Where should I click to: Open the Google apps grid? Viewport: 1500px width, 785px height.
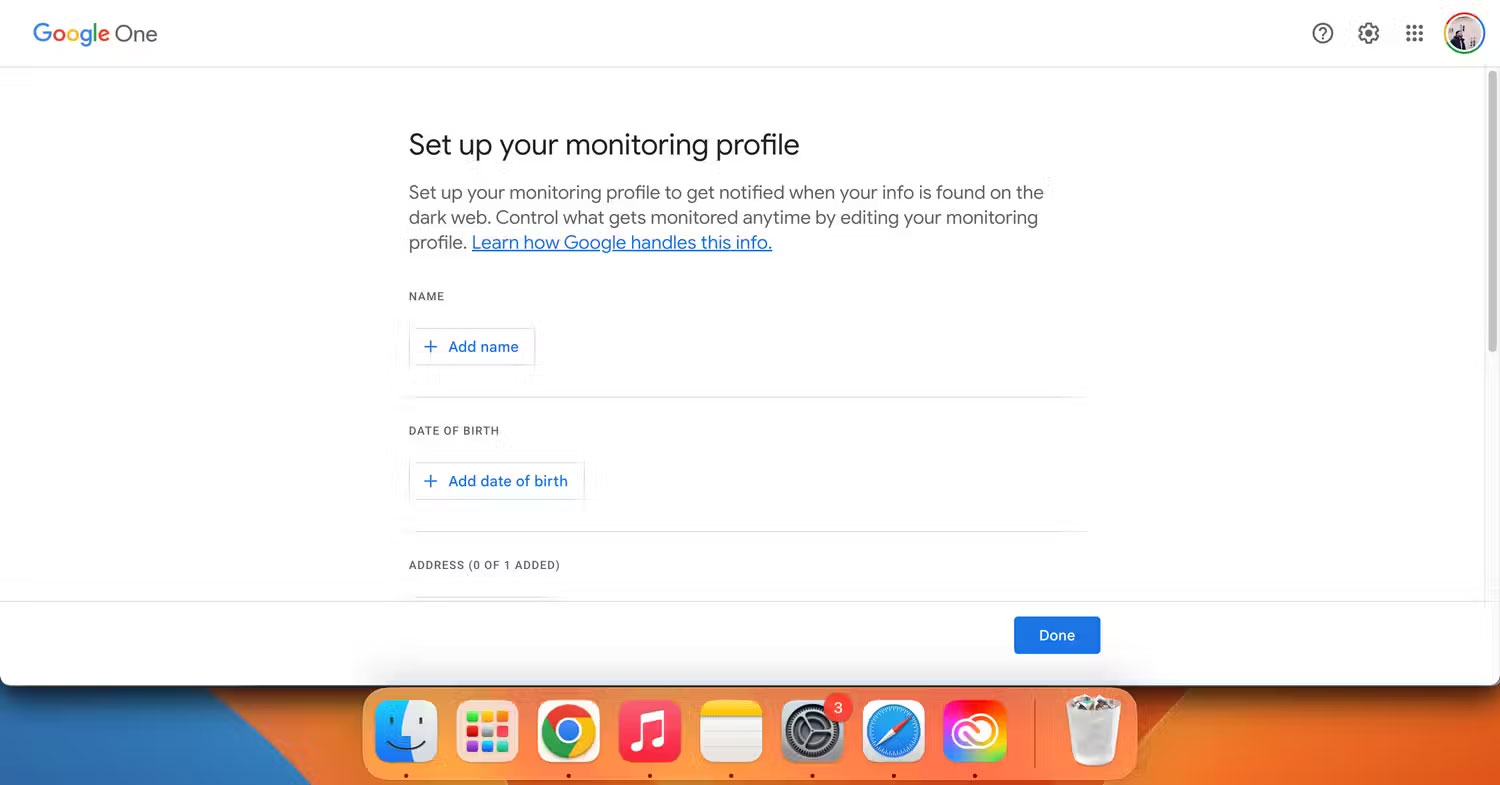click(1414, 33)
